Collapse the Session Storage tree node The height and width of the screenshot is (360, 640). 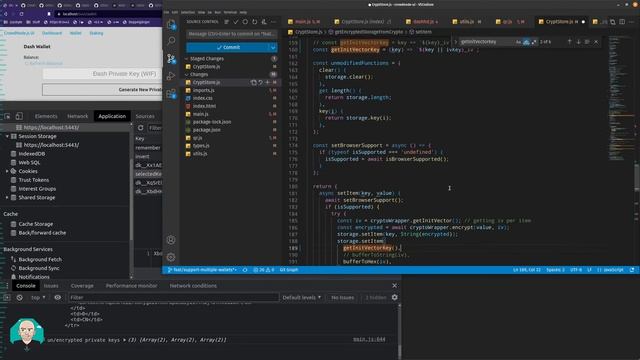tap(7, 136)
